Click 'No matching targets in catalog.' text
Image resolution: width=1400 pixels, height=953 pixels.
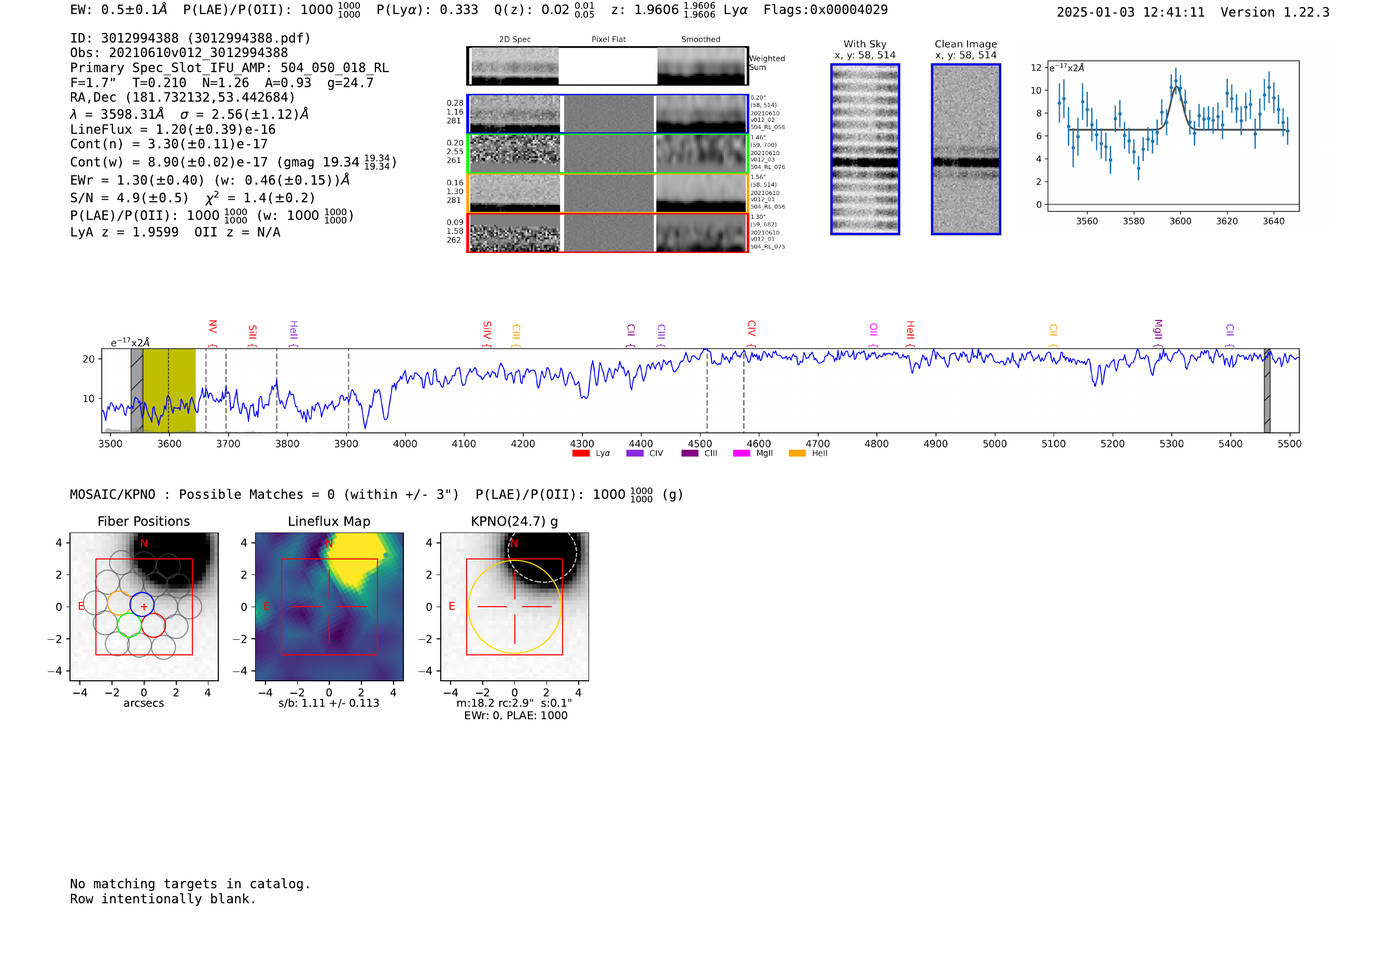point(190,884)
